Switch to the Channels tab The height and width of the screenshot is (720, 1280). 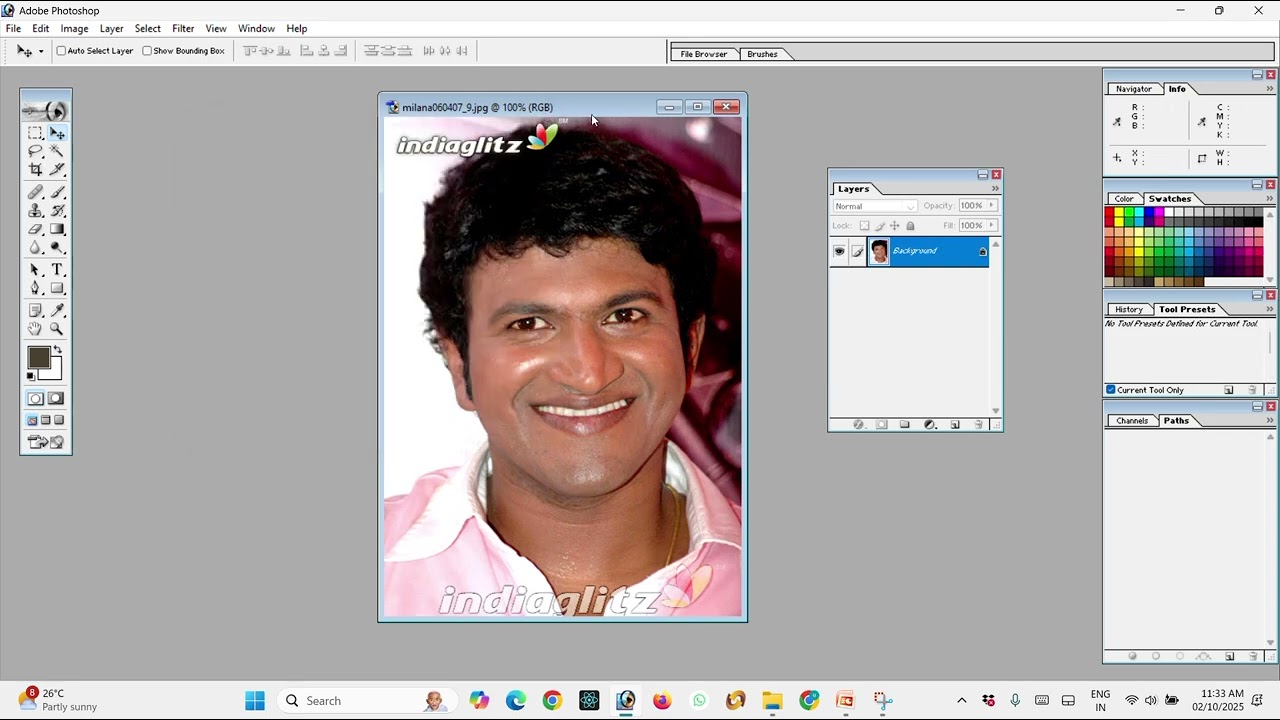click(x=1132, y=421)
